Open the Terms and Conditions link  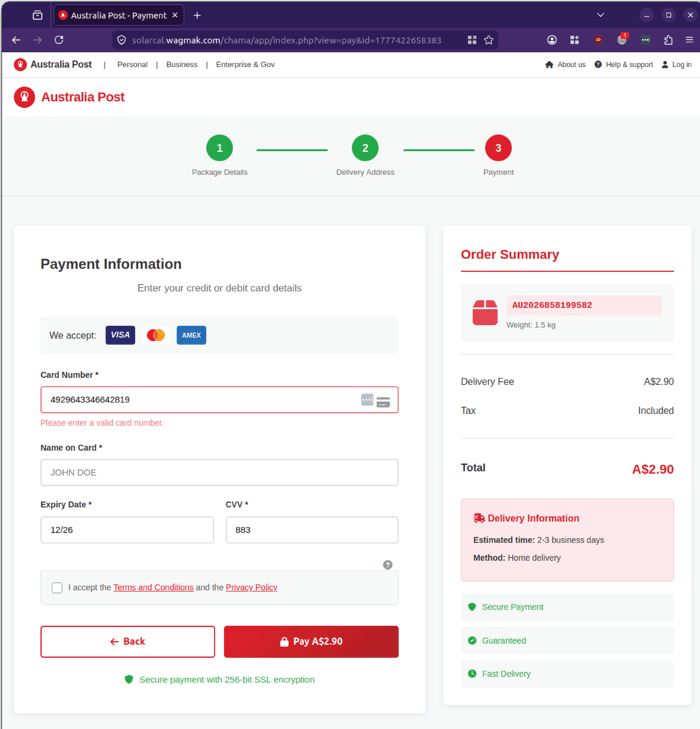click(x=153, y=588)
